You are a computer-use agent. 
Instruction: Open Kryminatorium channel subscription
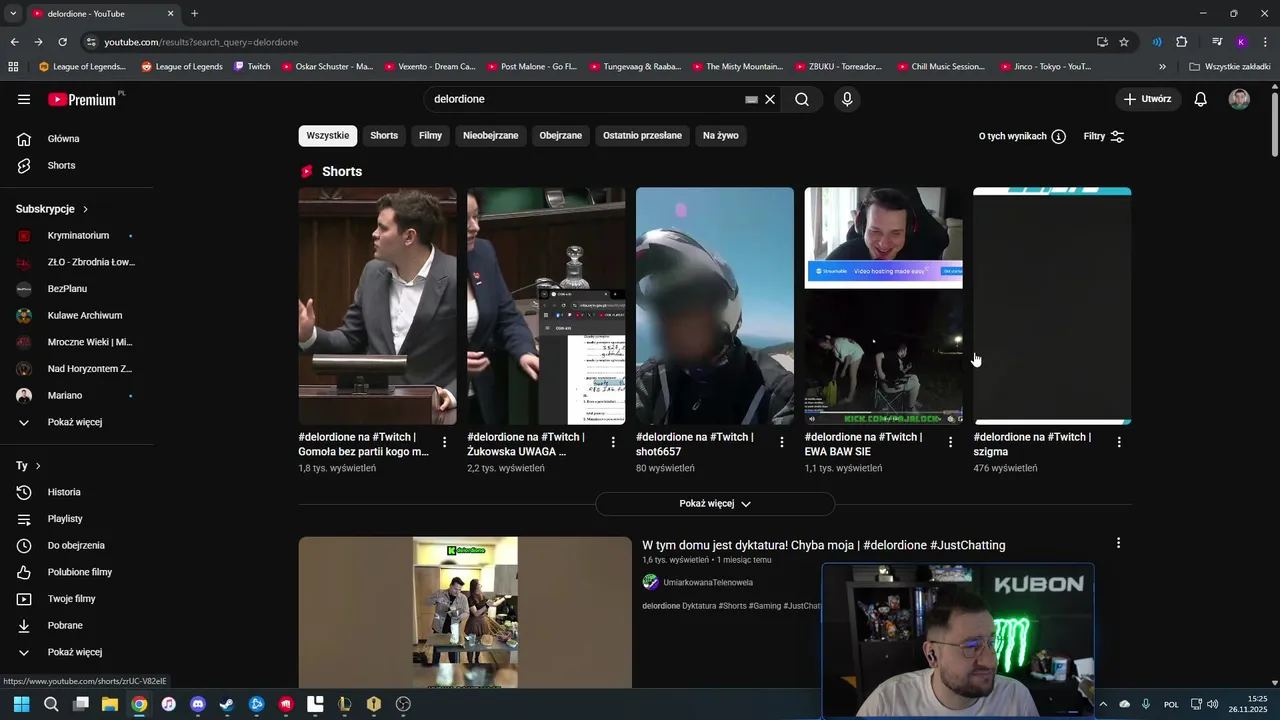(76, 235)
